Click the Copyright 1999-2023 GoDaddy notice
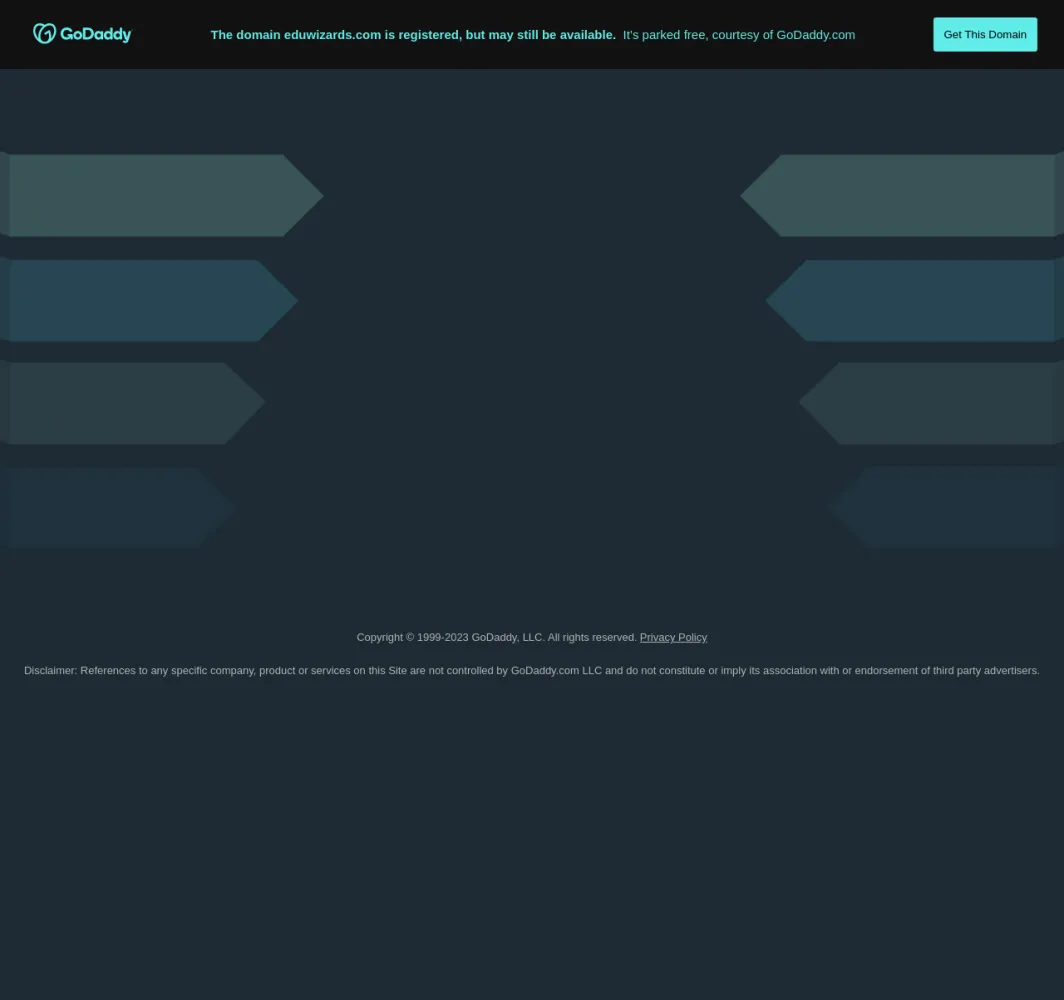This screenshot has width=1064, height=1000. click(497, 637)
